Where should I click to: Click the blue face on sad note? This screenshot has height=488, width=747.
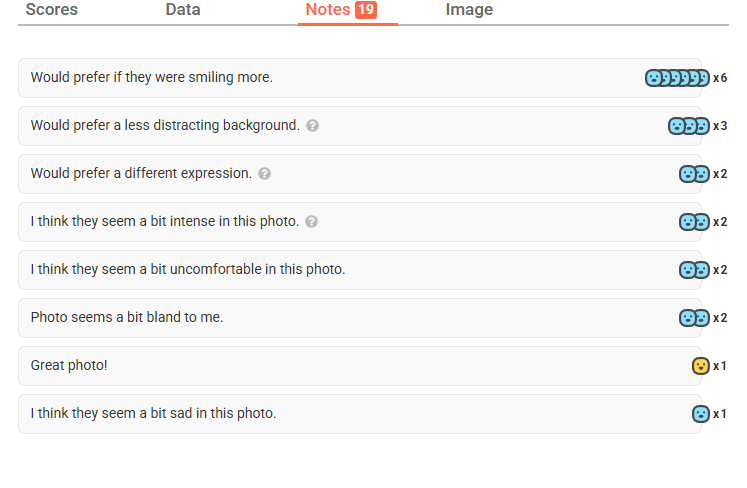(701, 414)
